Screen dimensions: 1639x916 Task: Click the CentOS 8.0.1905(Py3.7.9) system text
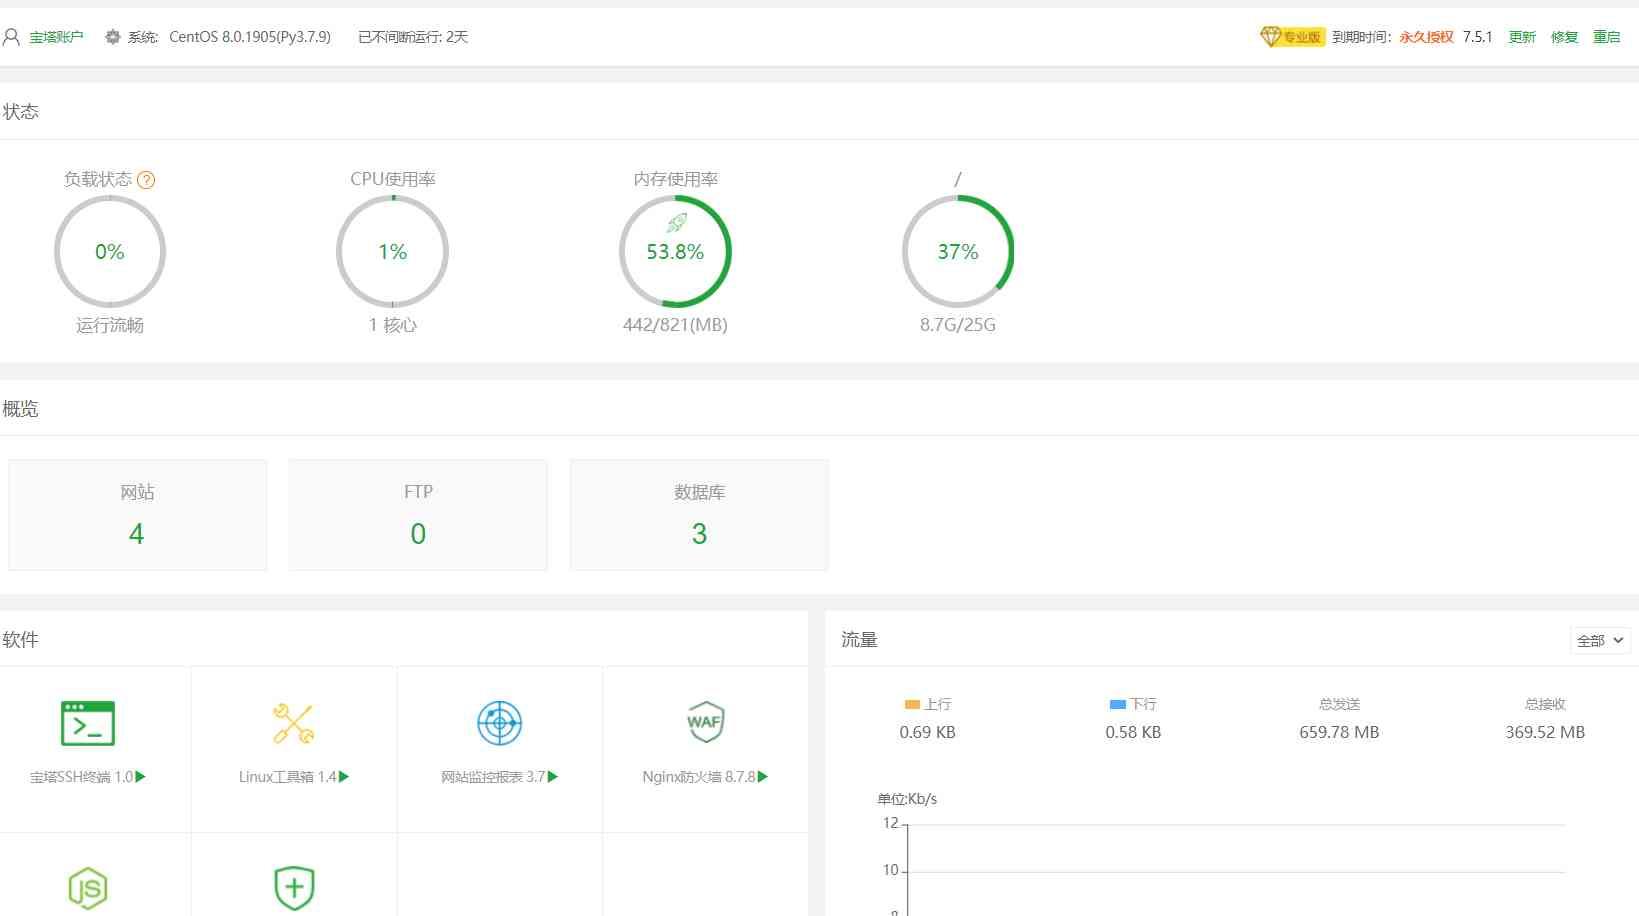[250, 37]
